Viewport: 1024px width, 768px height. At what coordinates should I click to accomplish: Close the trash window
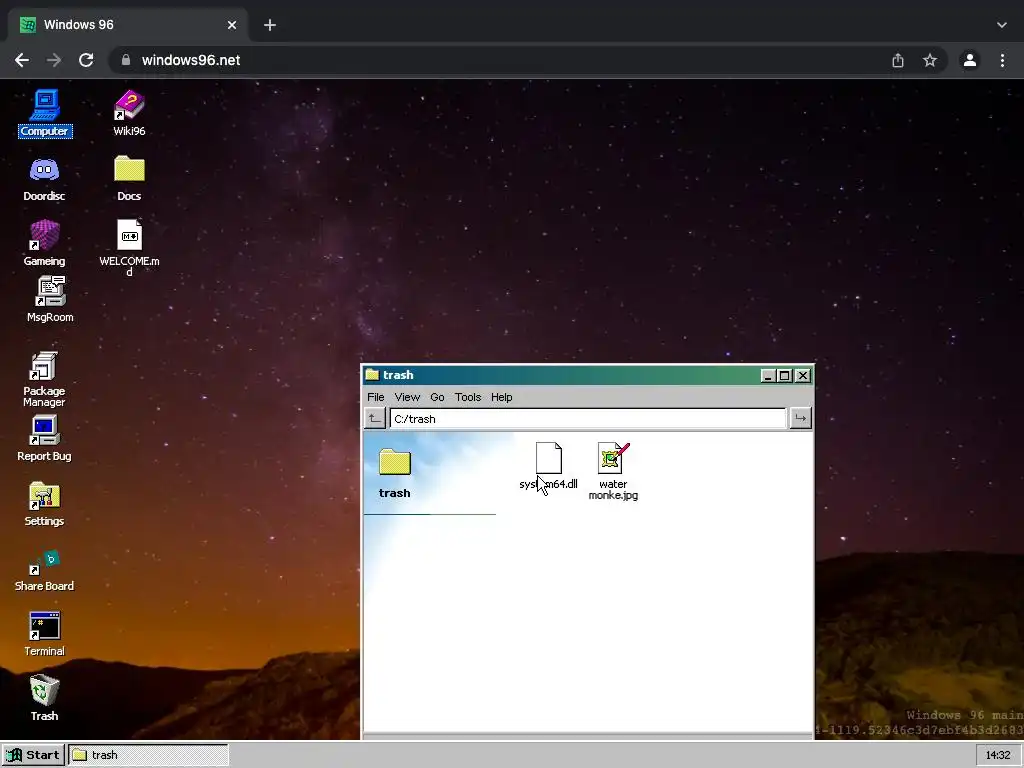(803, 376)
